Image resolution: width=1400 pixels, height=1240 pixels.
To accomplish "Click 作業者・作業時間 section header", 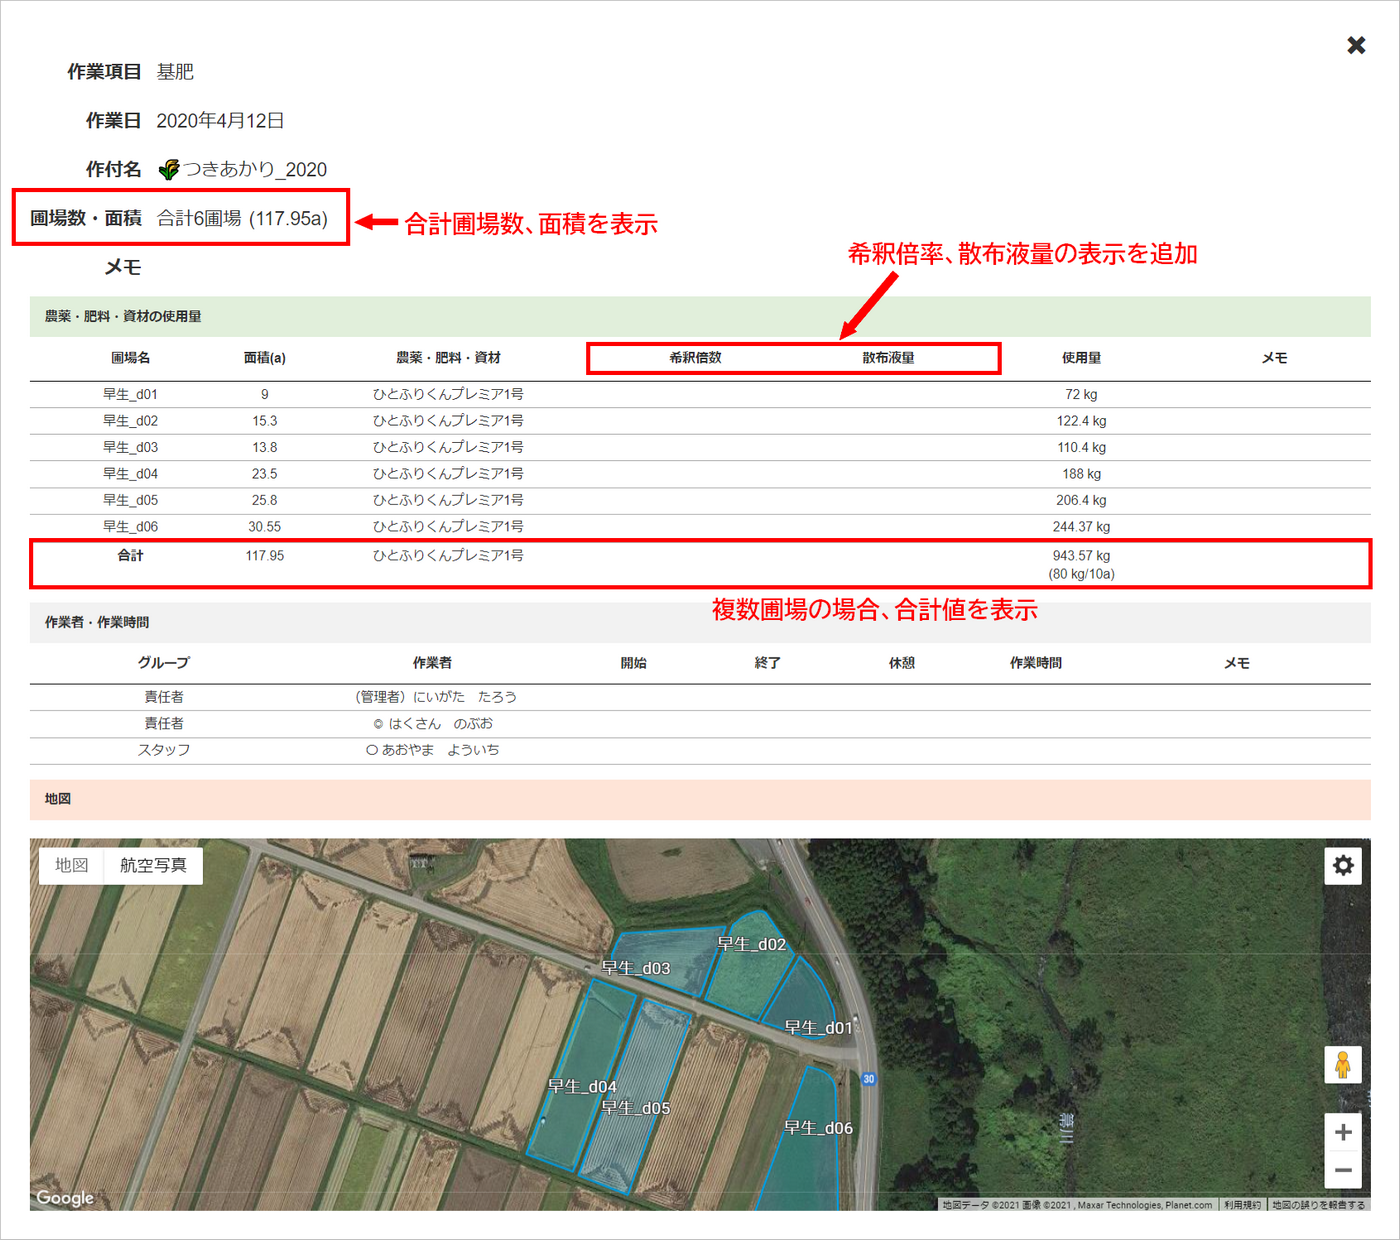I will pos(700,622).
